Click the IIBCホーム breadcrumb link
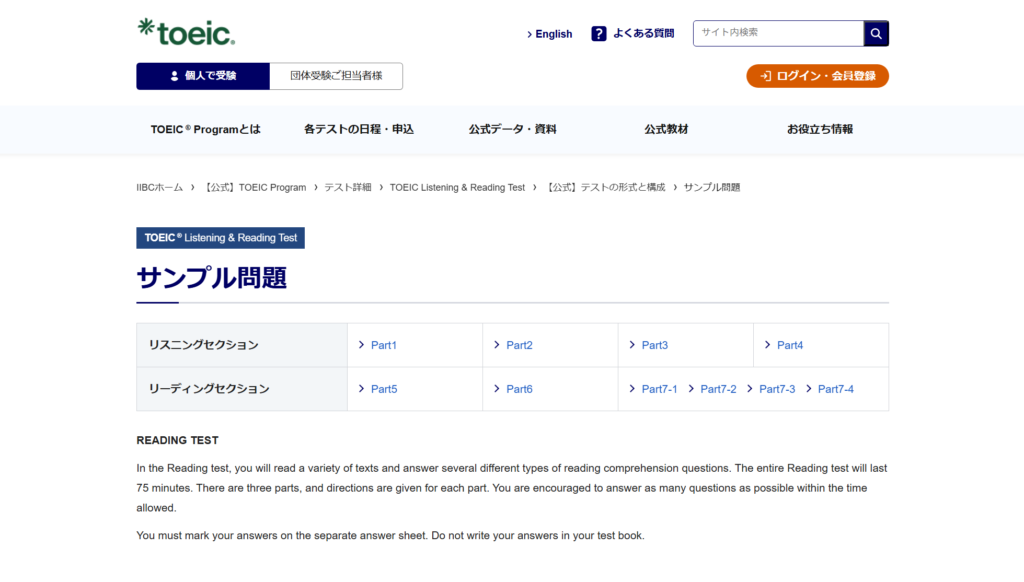 click(x=158, y=187)
